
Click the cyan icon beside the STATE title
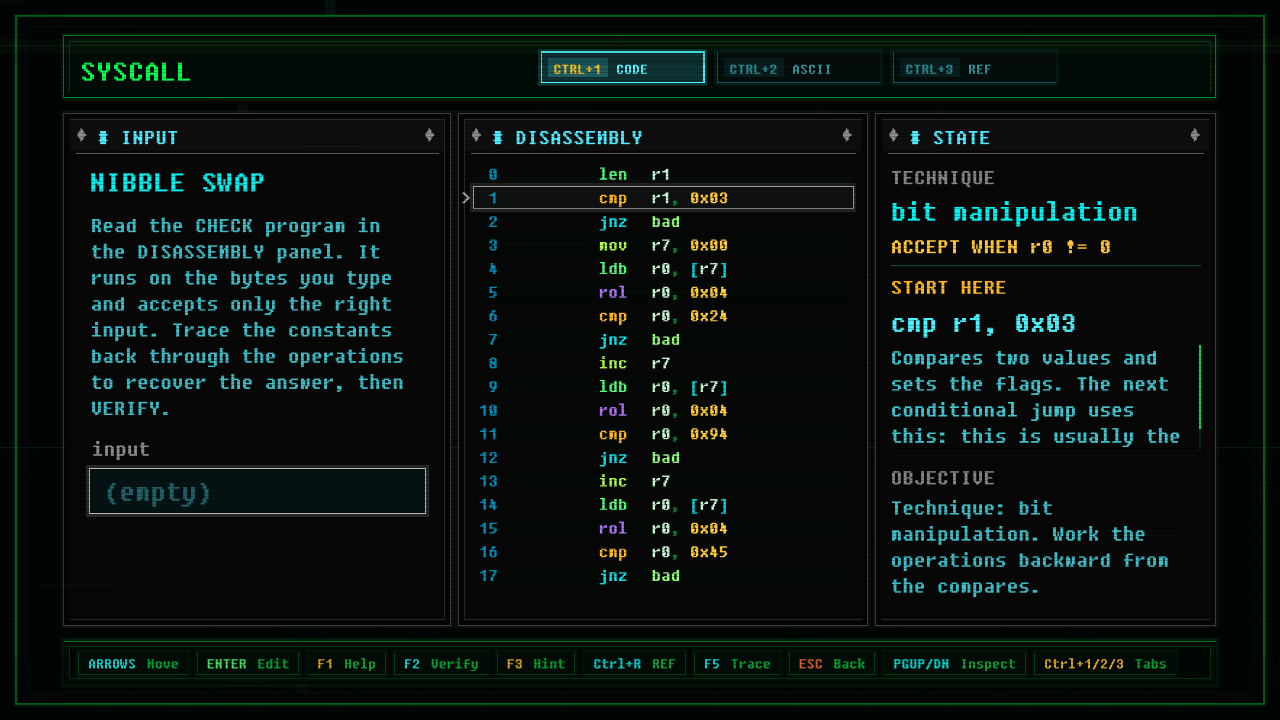pos(915,137)
